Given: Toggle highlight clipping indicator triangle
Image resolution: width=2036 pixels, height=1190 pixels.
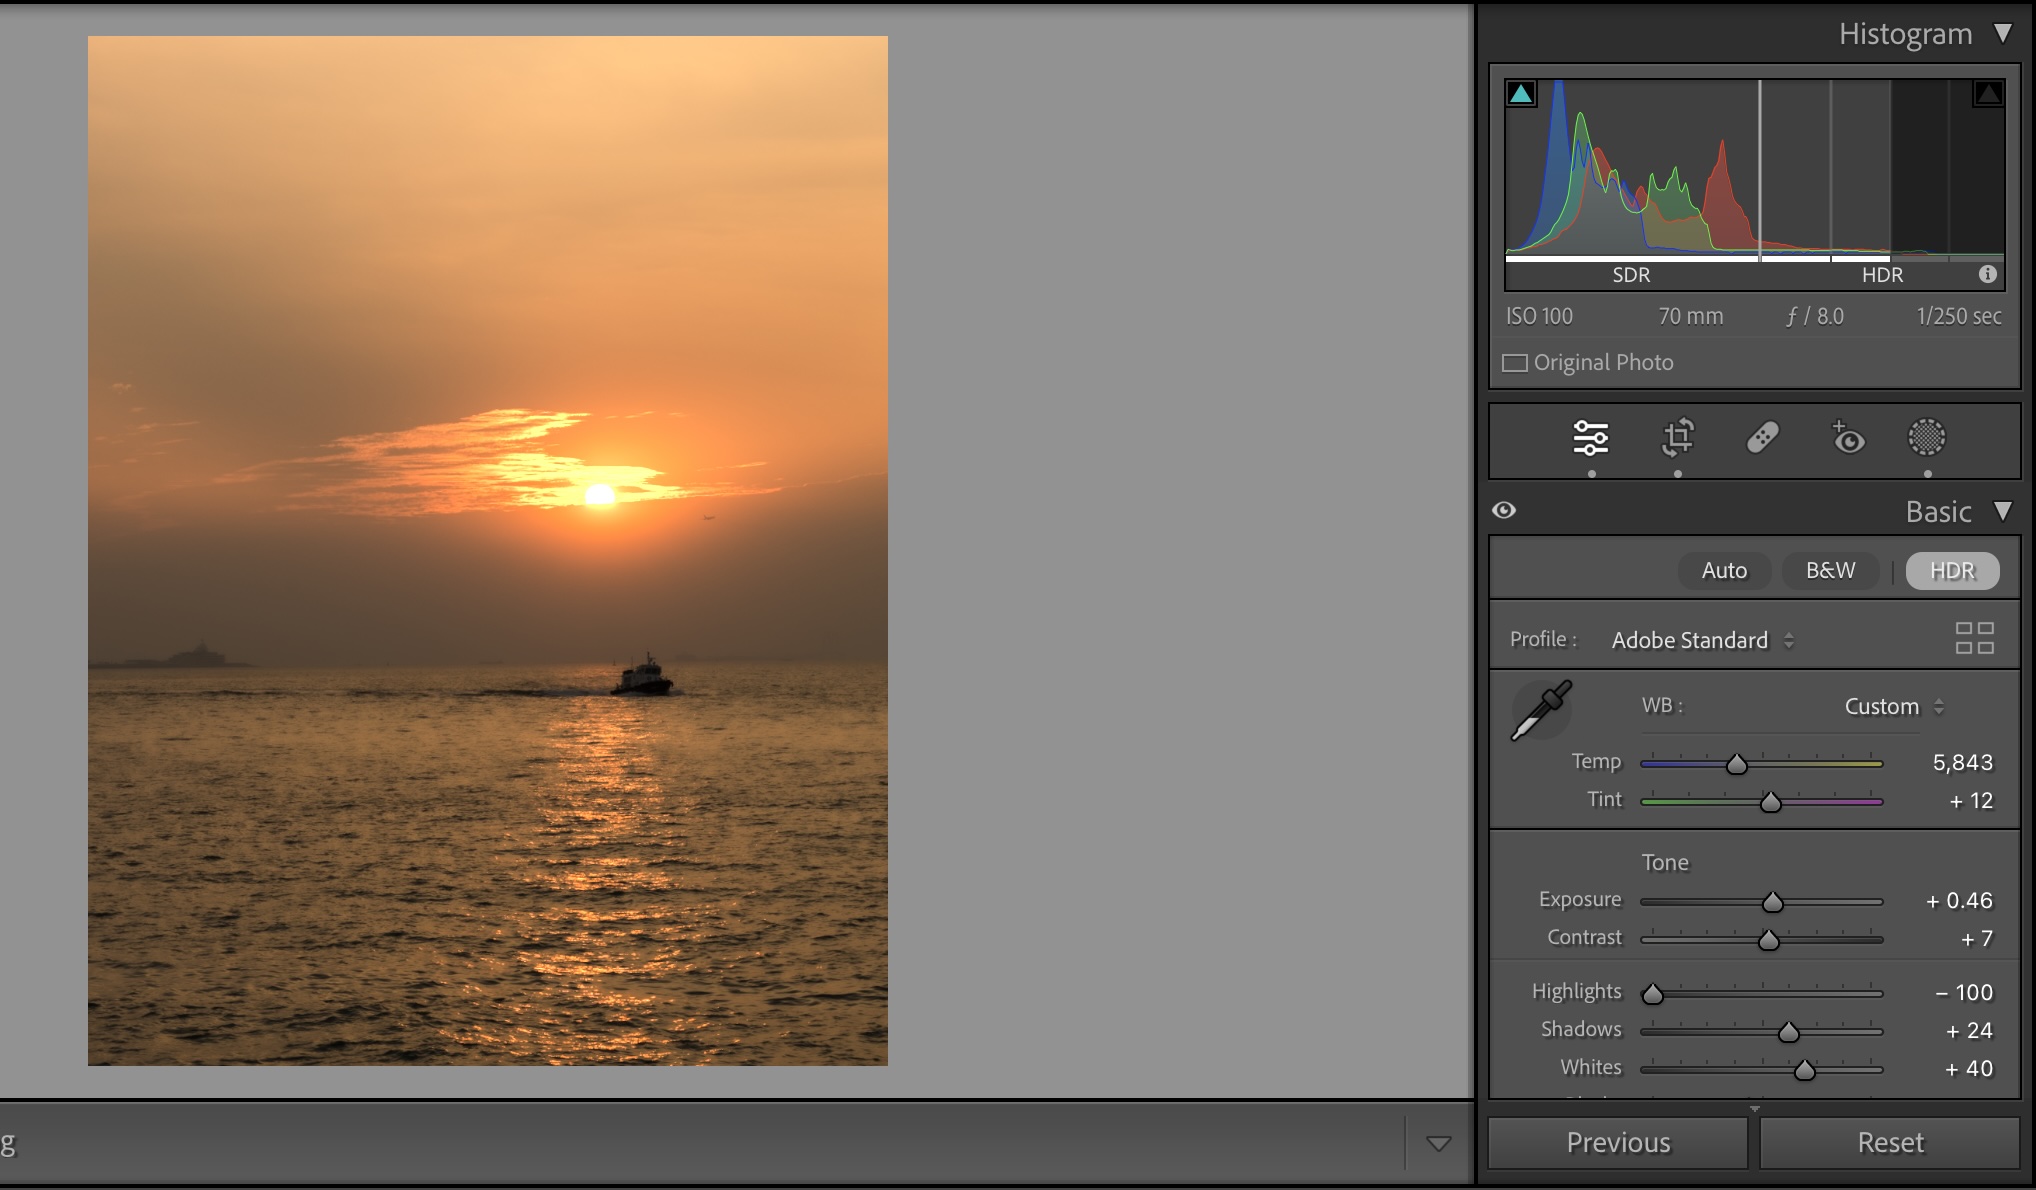Looking at the screenshot, I should click(x=1987, y=94).
